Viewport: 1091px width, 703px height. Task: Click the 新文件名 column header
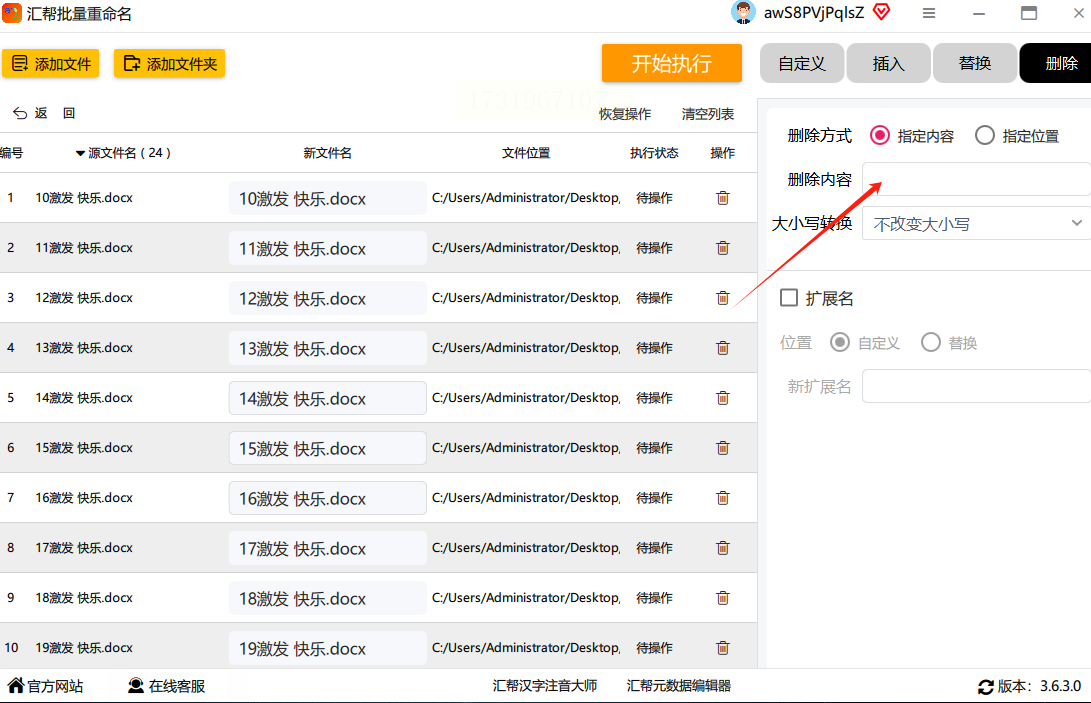tap(327, 153)
